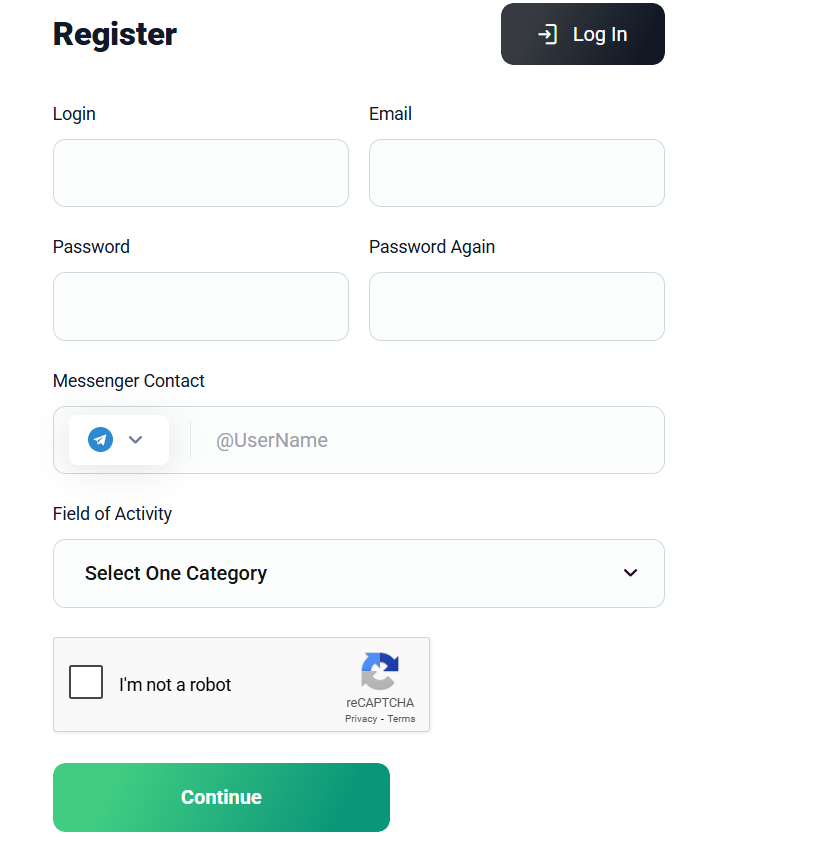Viewport: 828px width, 847px height.
Task: Click the Field of Activity label
Action: coord(112,514)
